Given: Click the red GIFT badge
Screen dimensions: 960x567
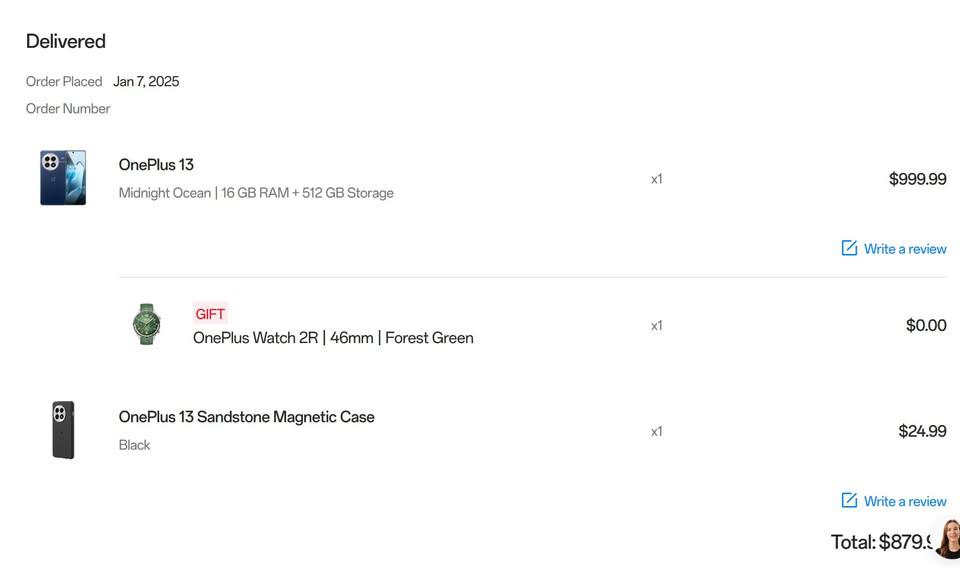Looking at the screenshot, I should (210, 314).
